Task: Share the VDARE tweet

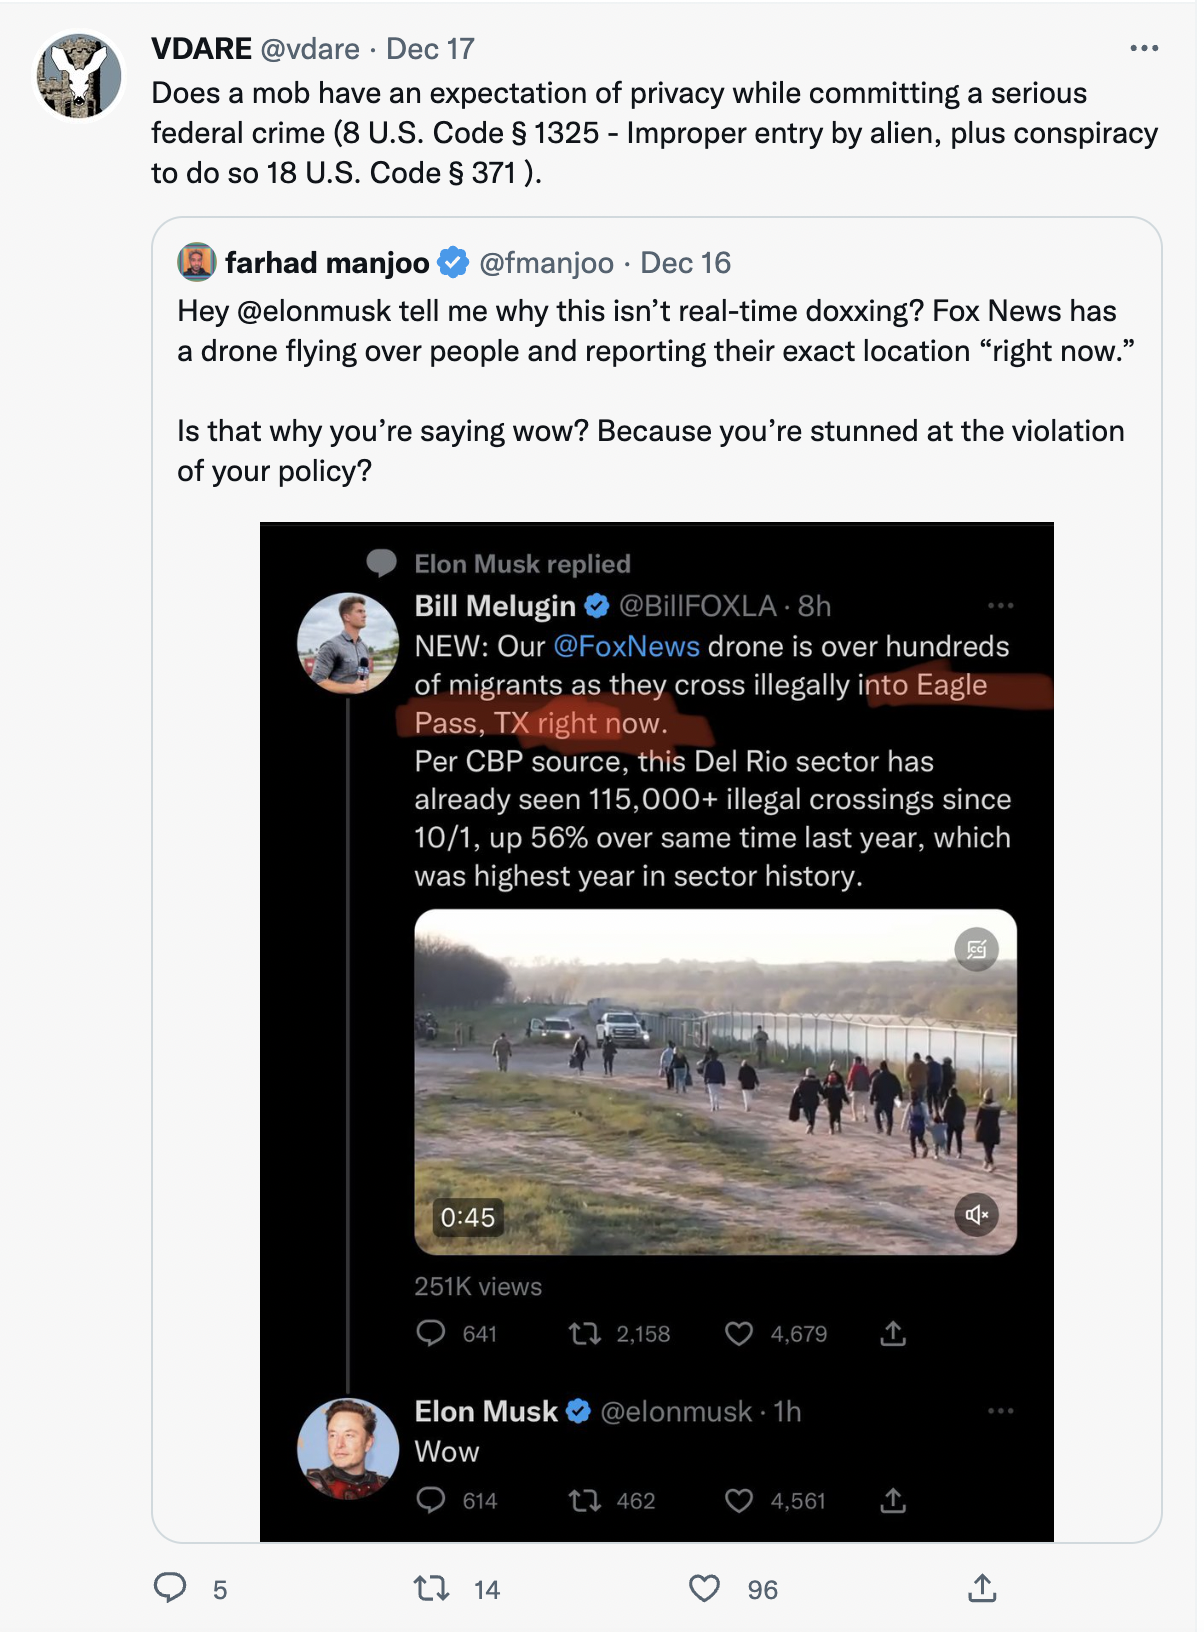Action: coord(982,1588)
